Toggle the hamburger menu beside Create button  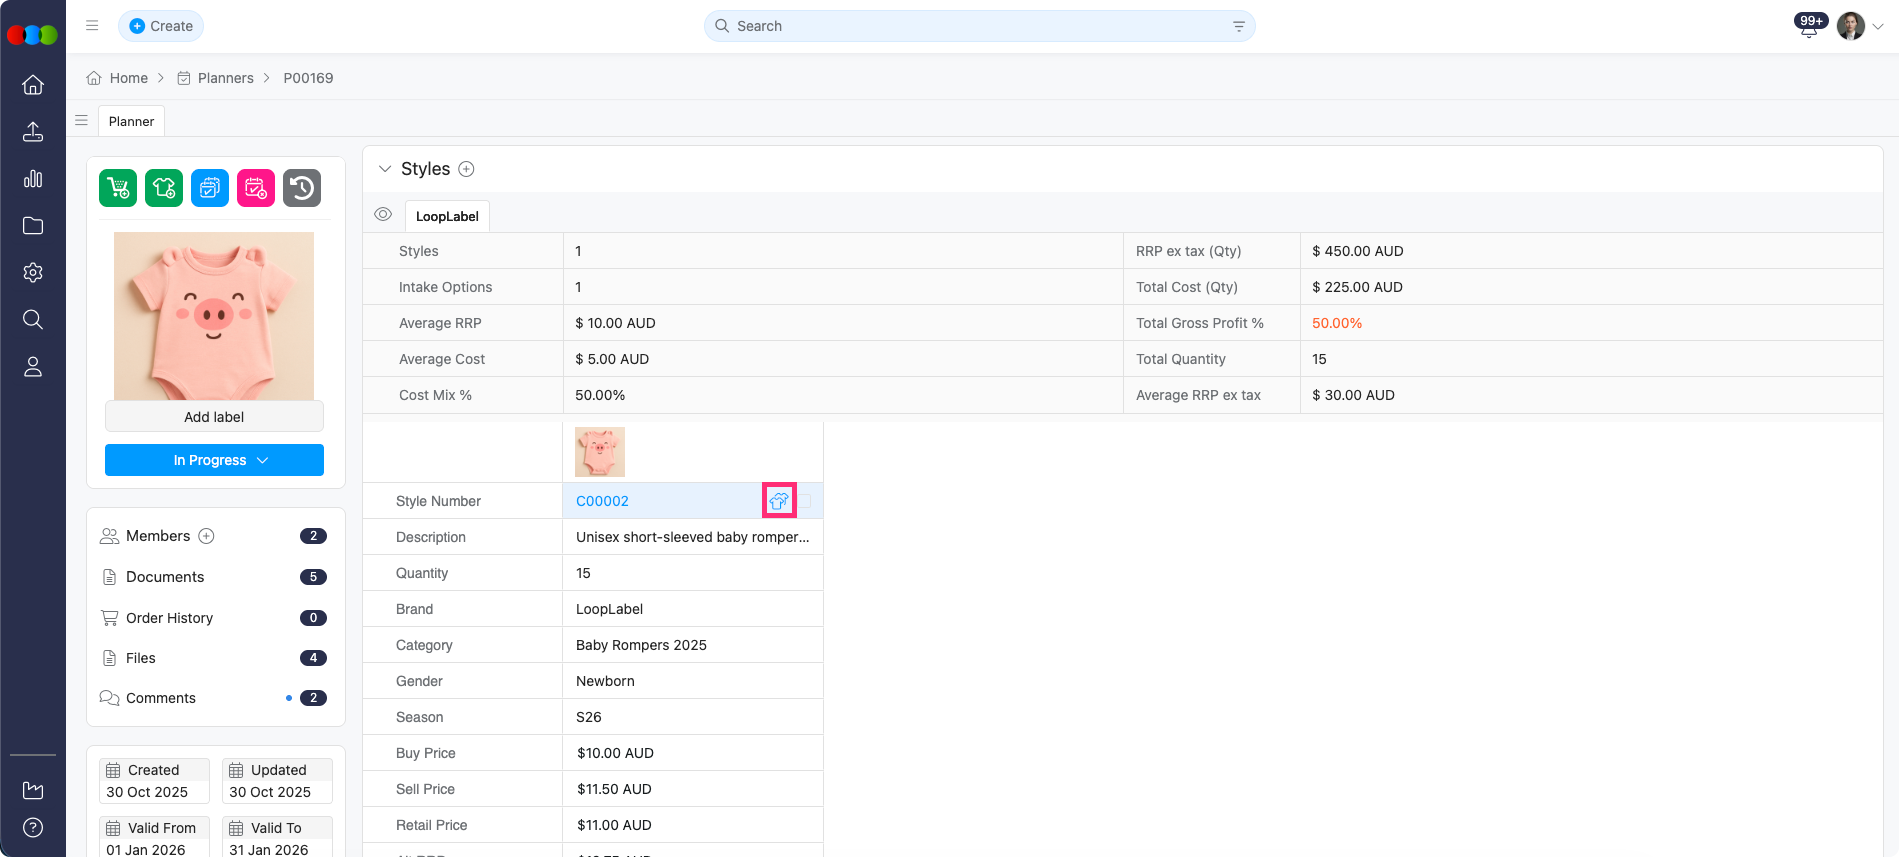tap(92, 26)
